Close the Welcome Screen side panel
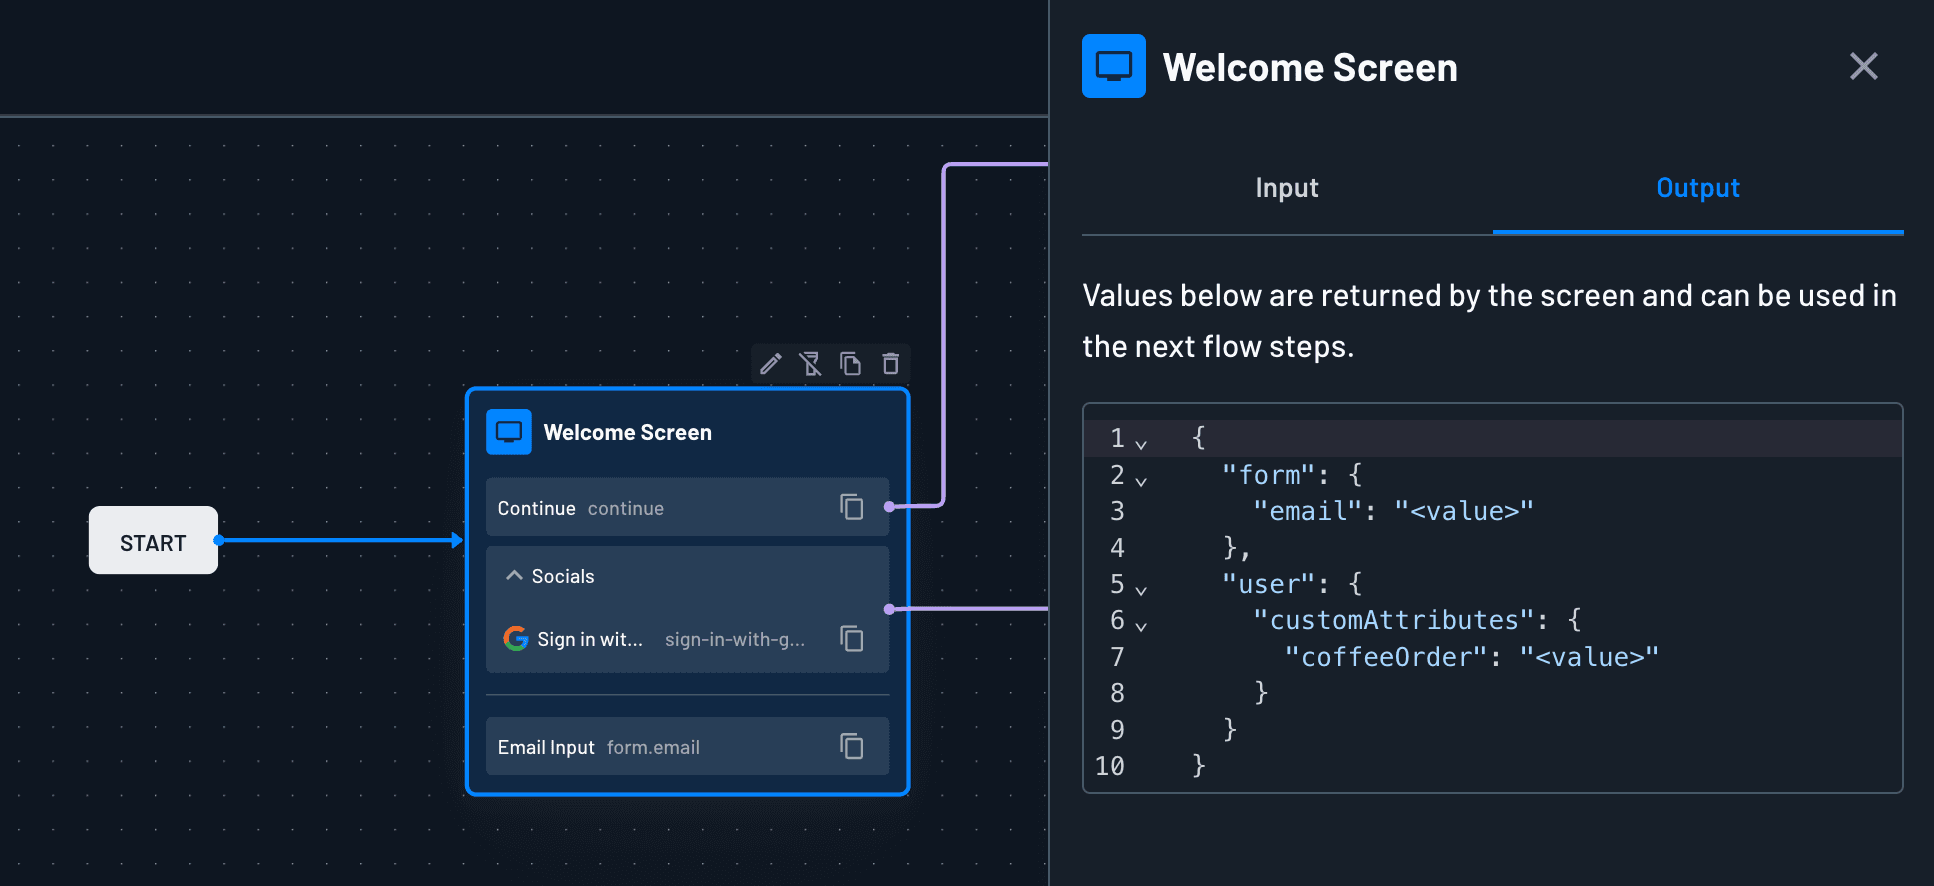This screenshot has height=886, width=1934. [1863, 66]
